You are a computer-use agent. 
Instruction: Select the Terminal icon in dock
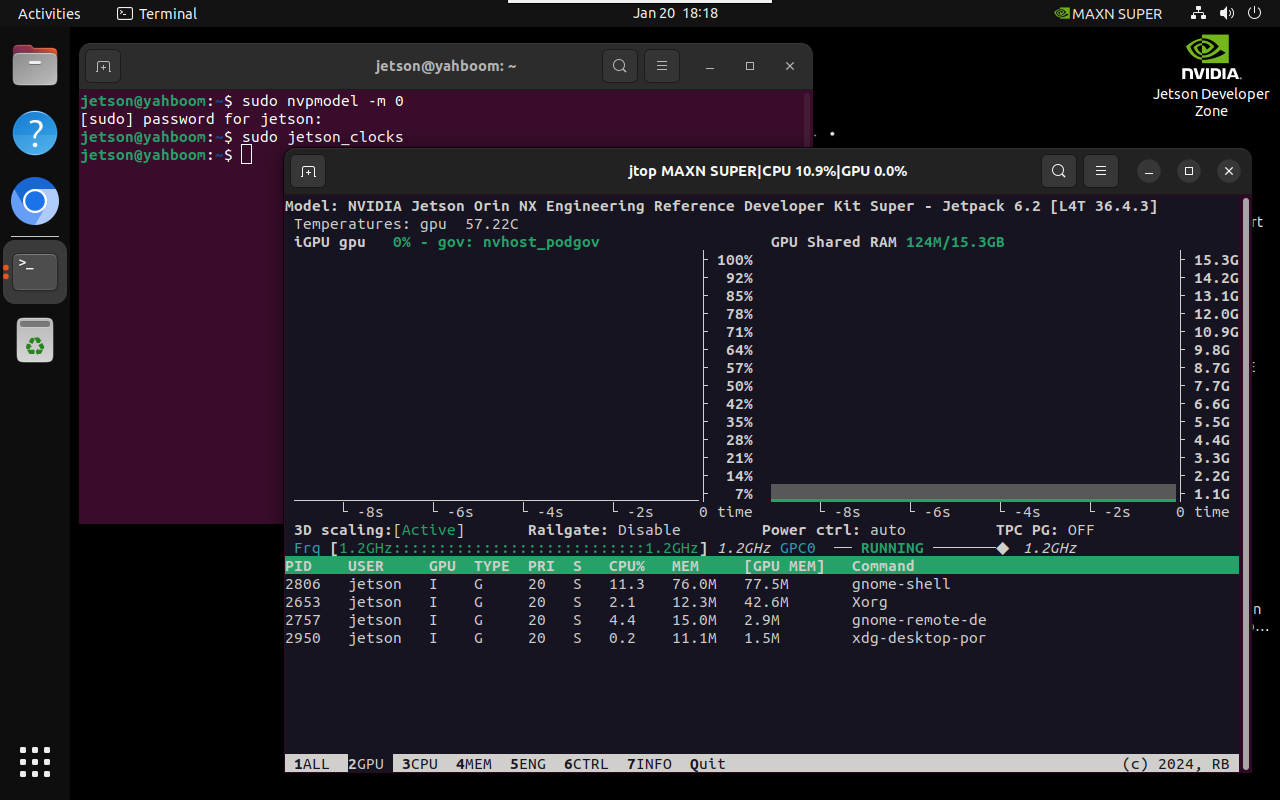tap(35, 271)
